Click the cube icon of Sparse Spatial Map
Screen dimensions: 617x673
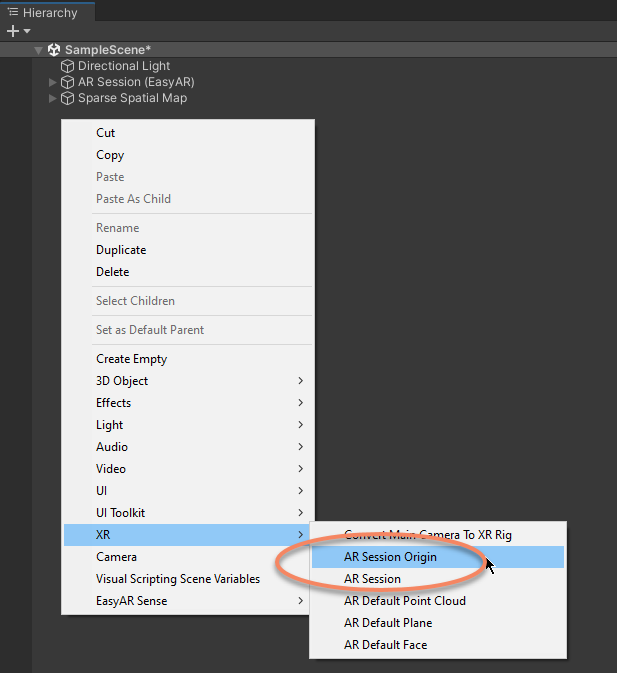click(67, 98)
